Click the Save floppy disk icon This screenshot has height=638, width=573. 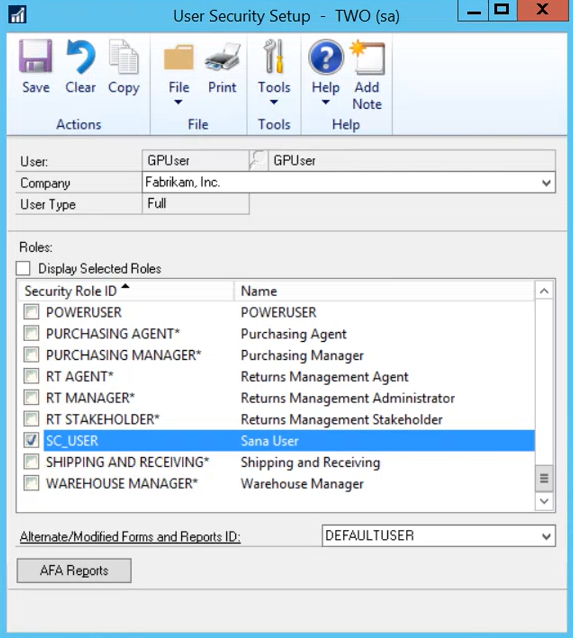coord(35,57)
